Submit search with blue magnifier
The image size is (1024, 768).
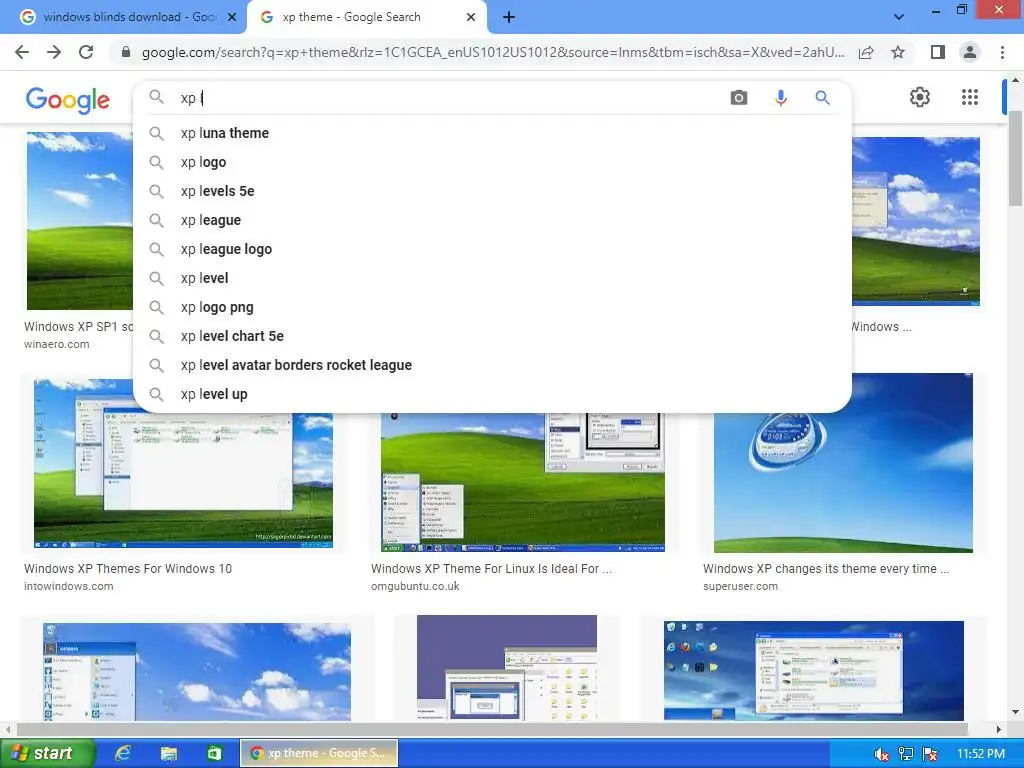[x=822, y=98]
